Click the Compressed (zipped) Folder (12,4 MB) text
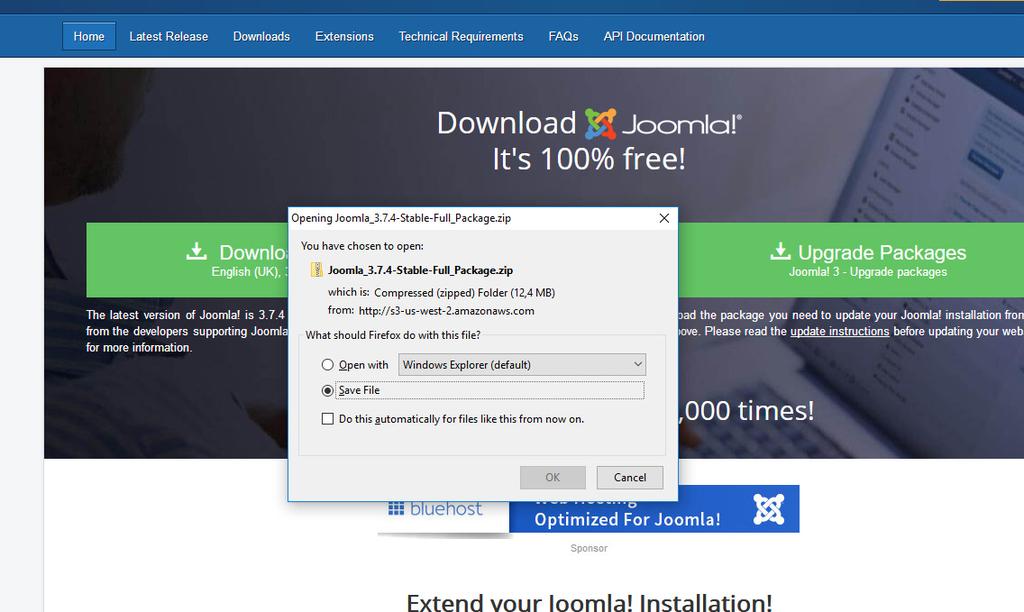The width and height of the screenshot is (1024, 612). coord(464,293)
